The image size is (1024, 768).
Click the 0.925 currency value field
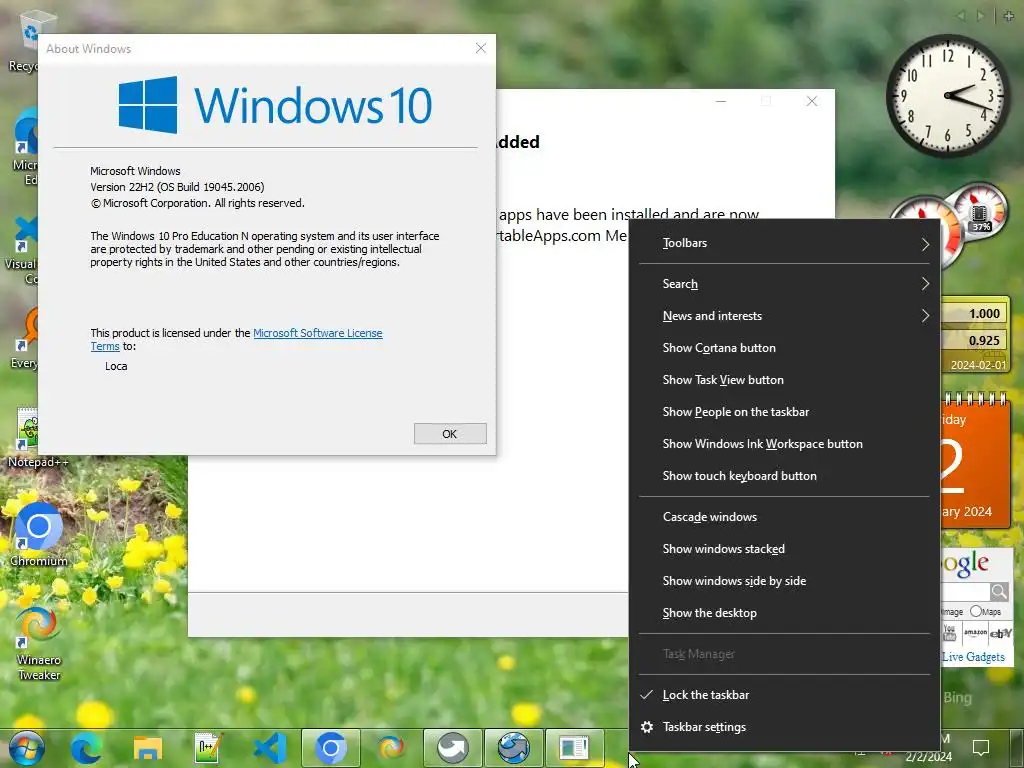[974, 340]
